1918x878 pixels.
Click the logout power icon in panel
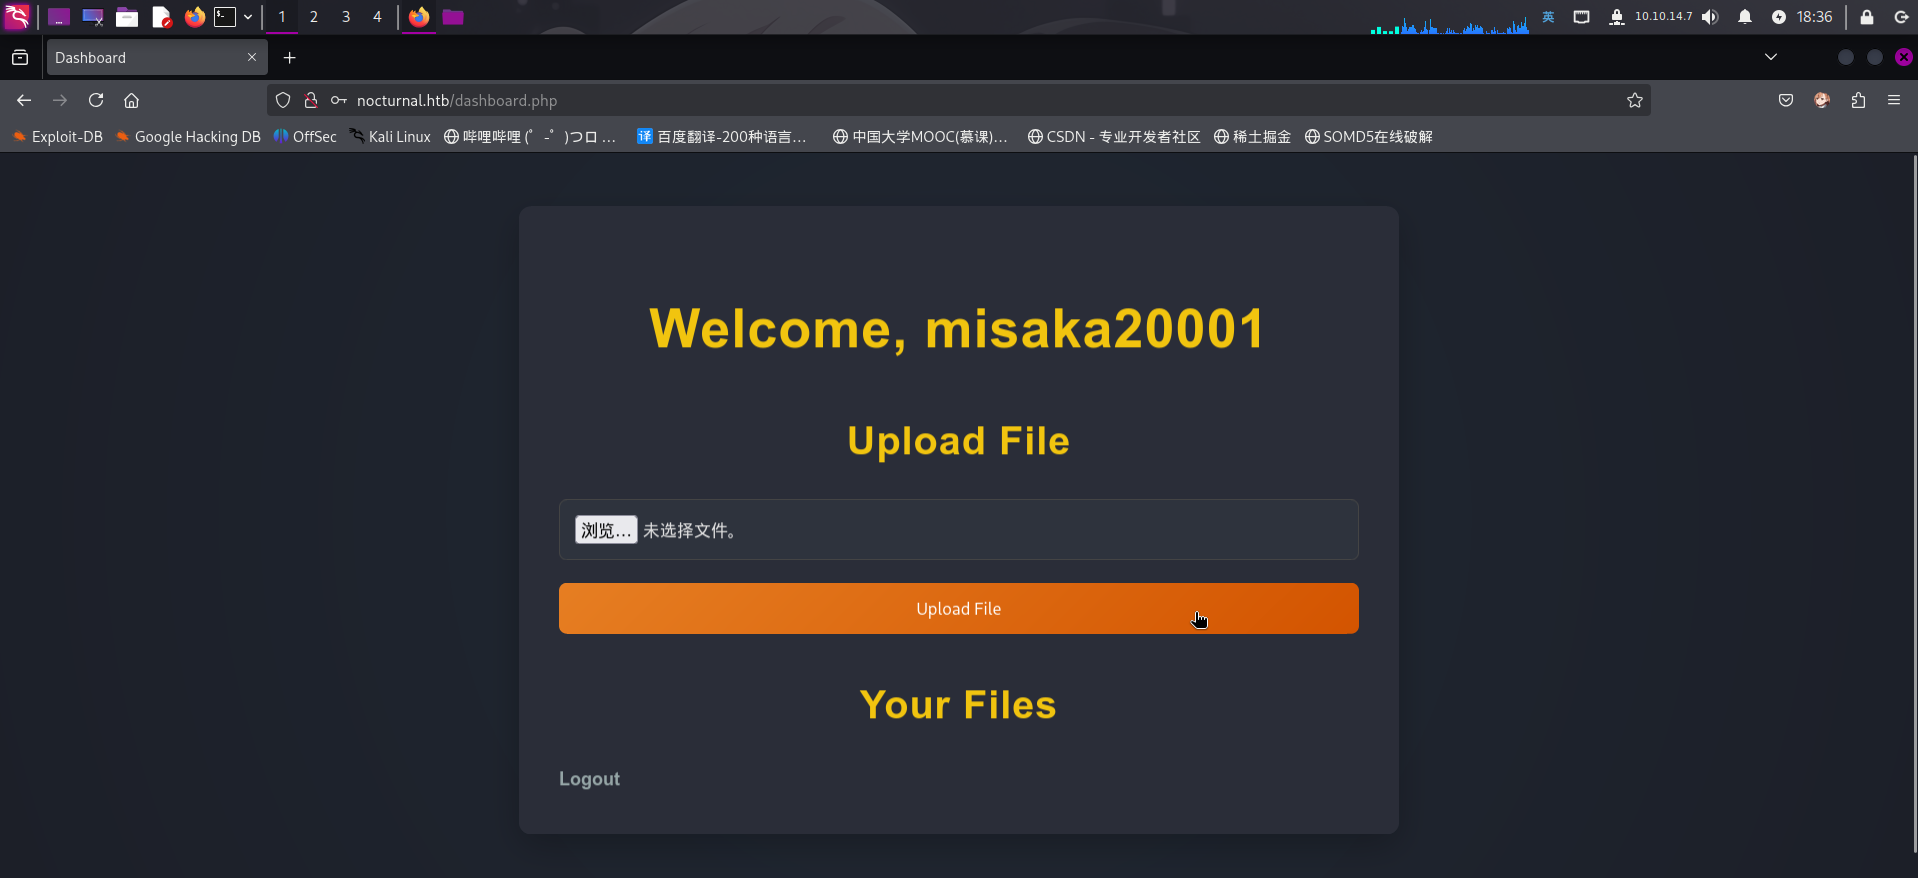[1901, 17]
